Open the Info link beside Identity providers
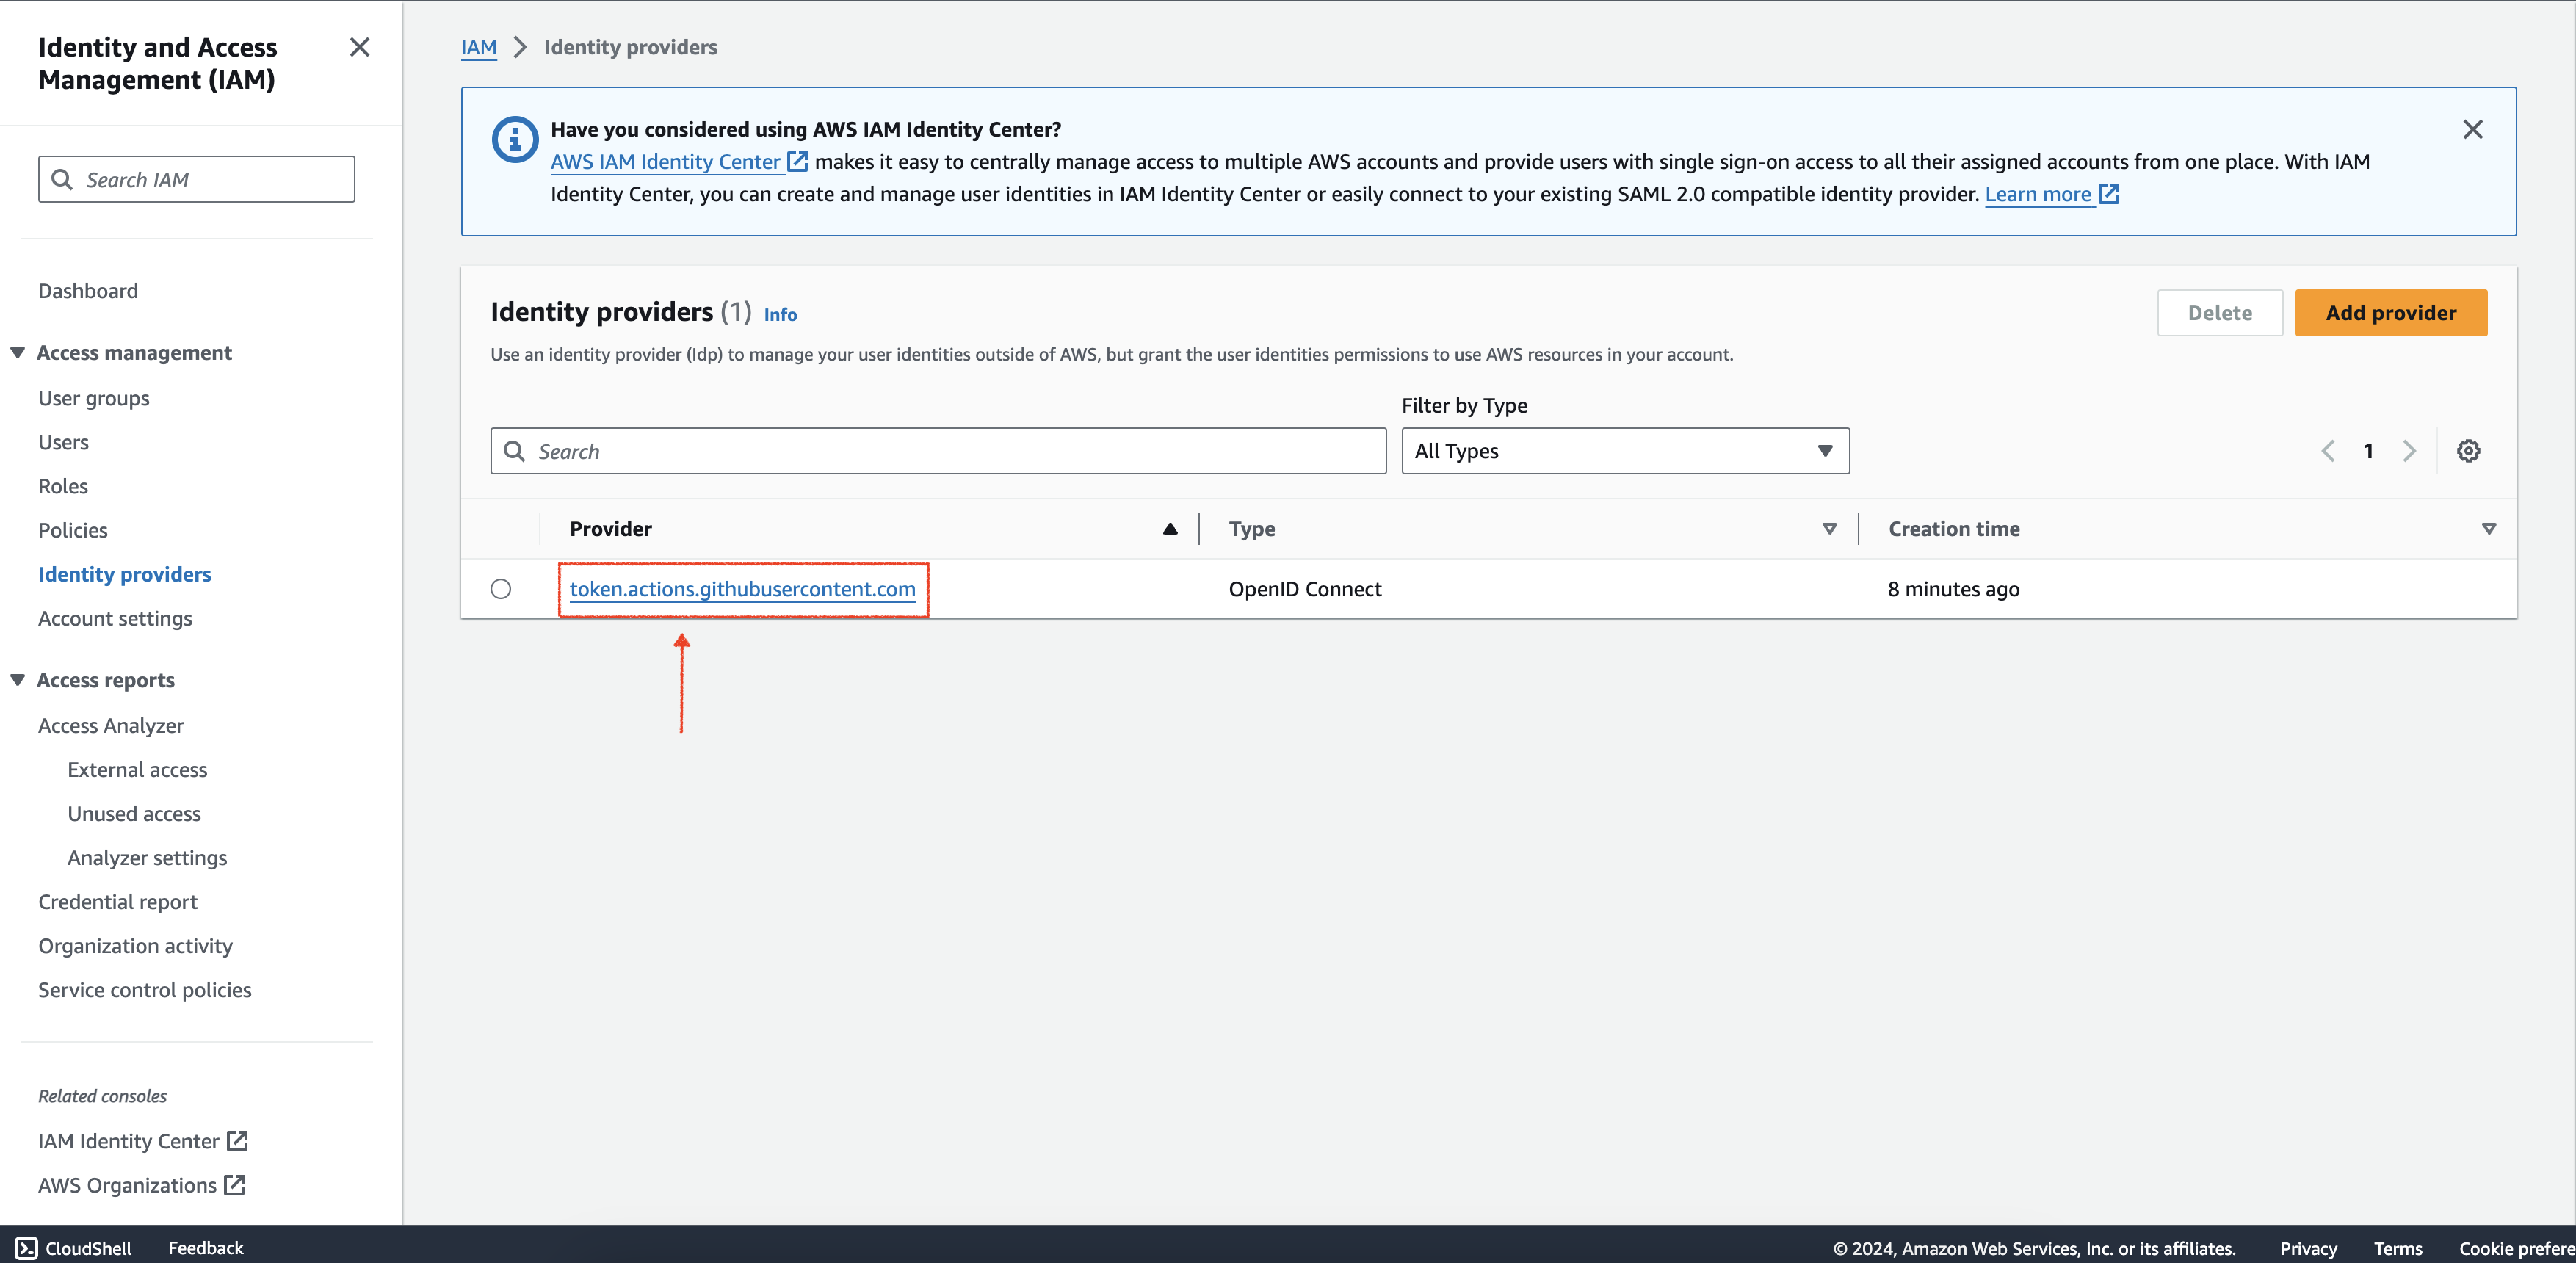This screenshot has height=1263, width=2576. [780, 314]
